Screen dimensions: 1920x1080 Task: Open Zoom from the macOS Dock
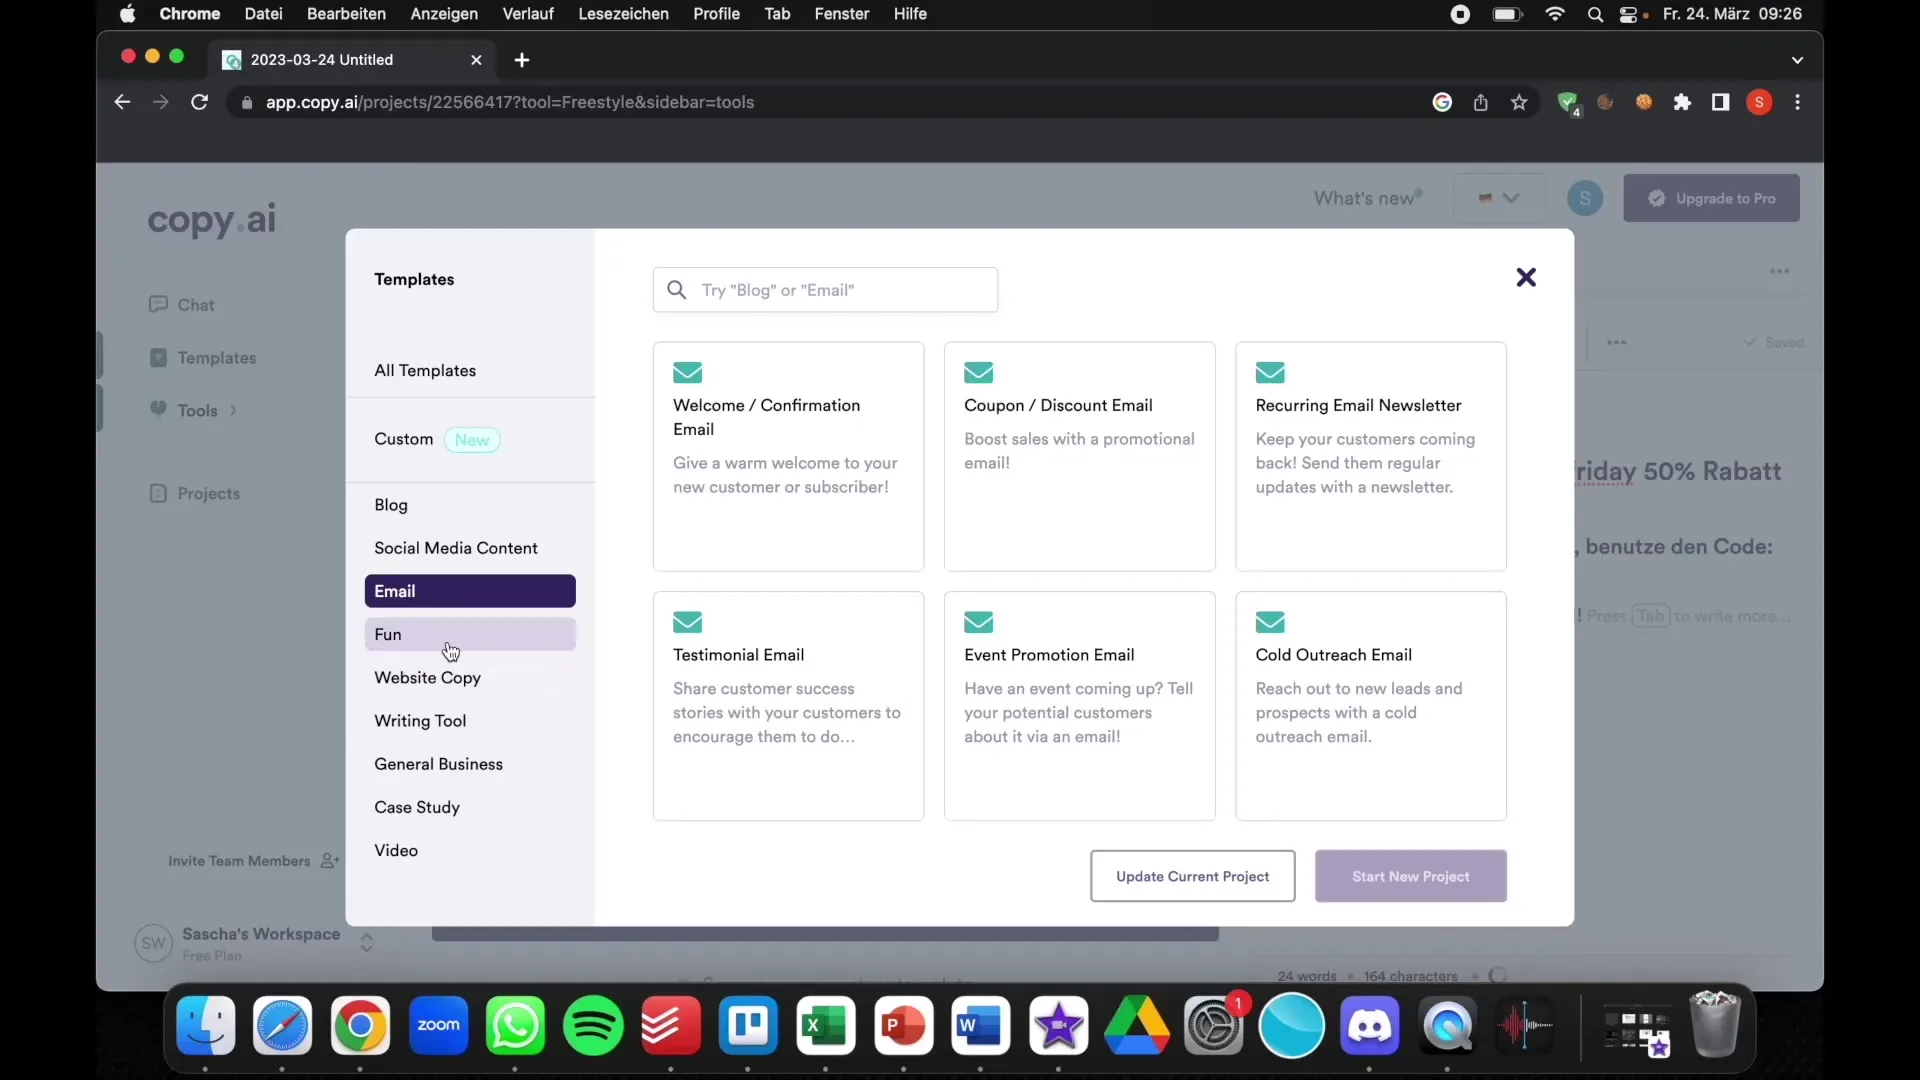coord(438,1023)
